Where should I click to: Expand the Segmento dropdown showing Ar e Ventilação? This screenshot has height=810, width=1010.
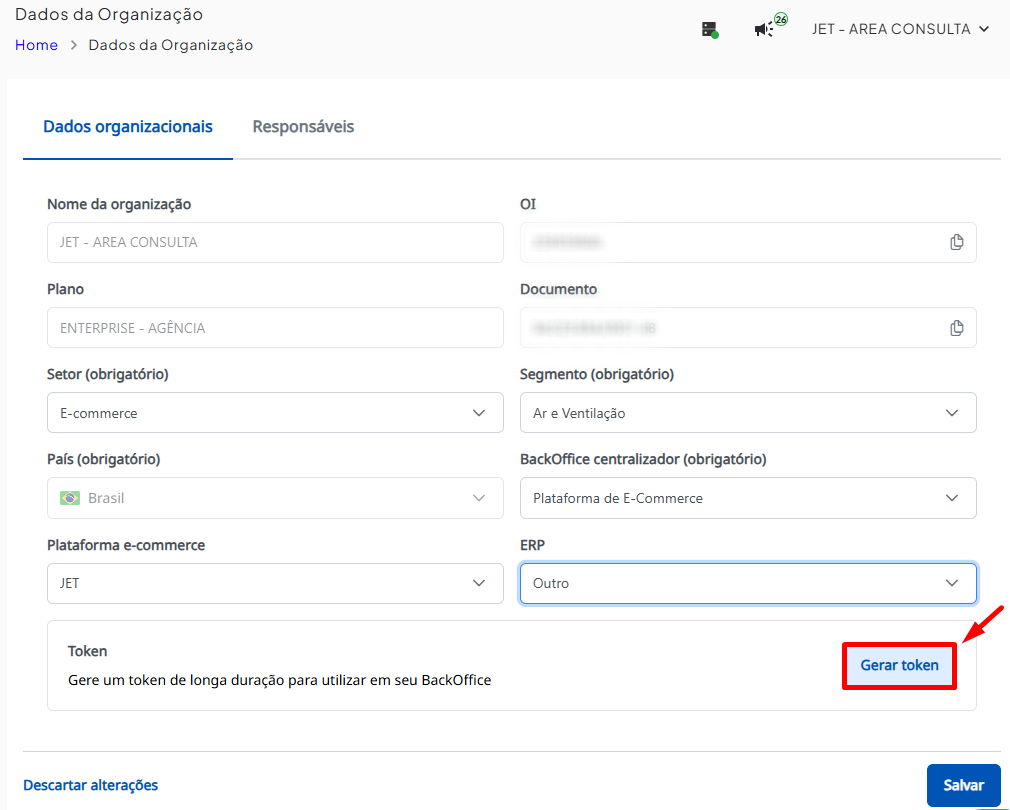(x=748, y=413)
